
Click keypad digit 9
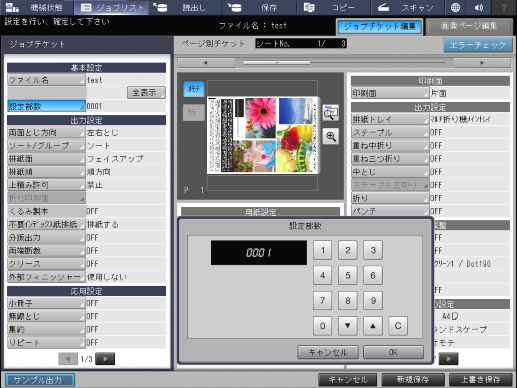coord(373,300)
